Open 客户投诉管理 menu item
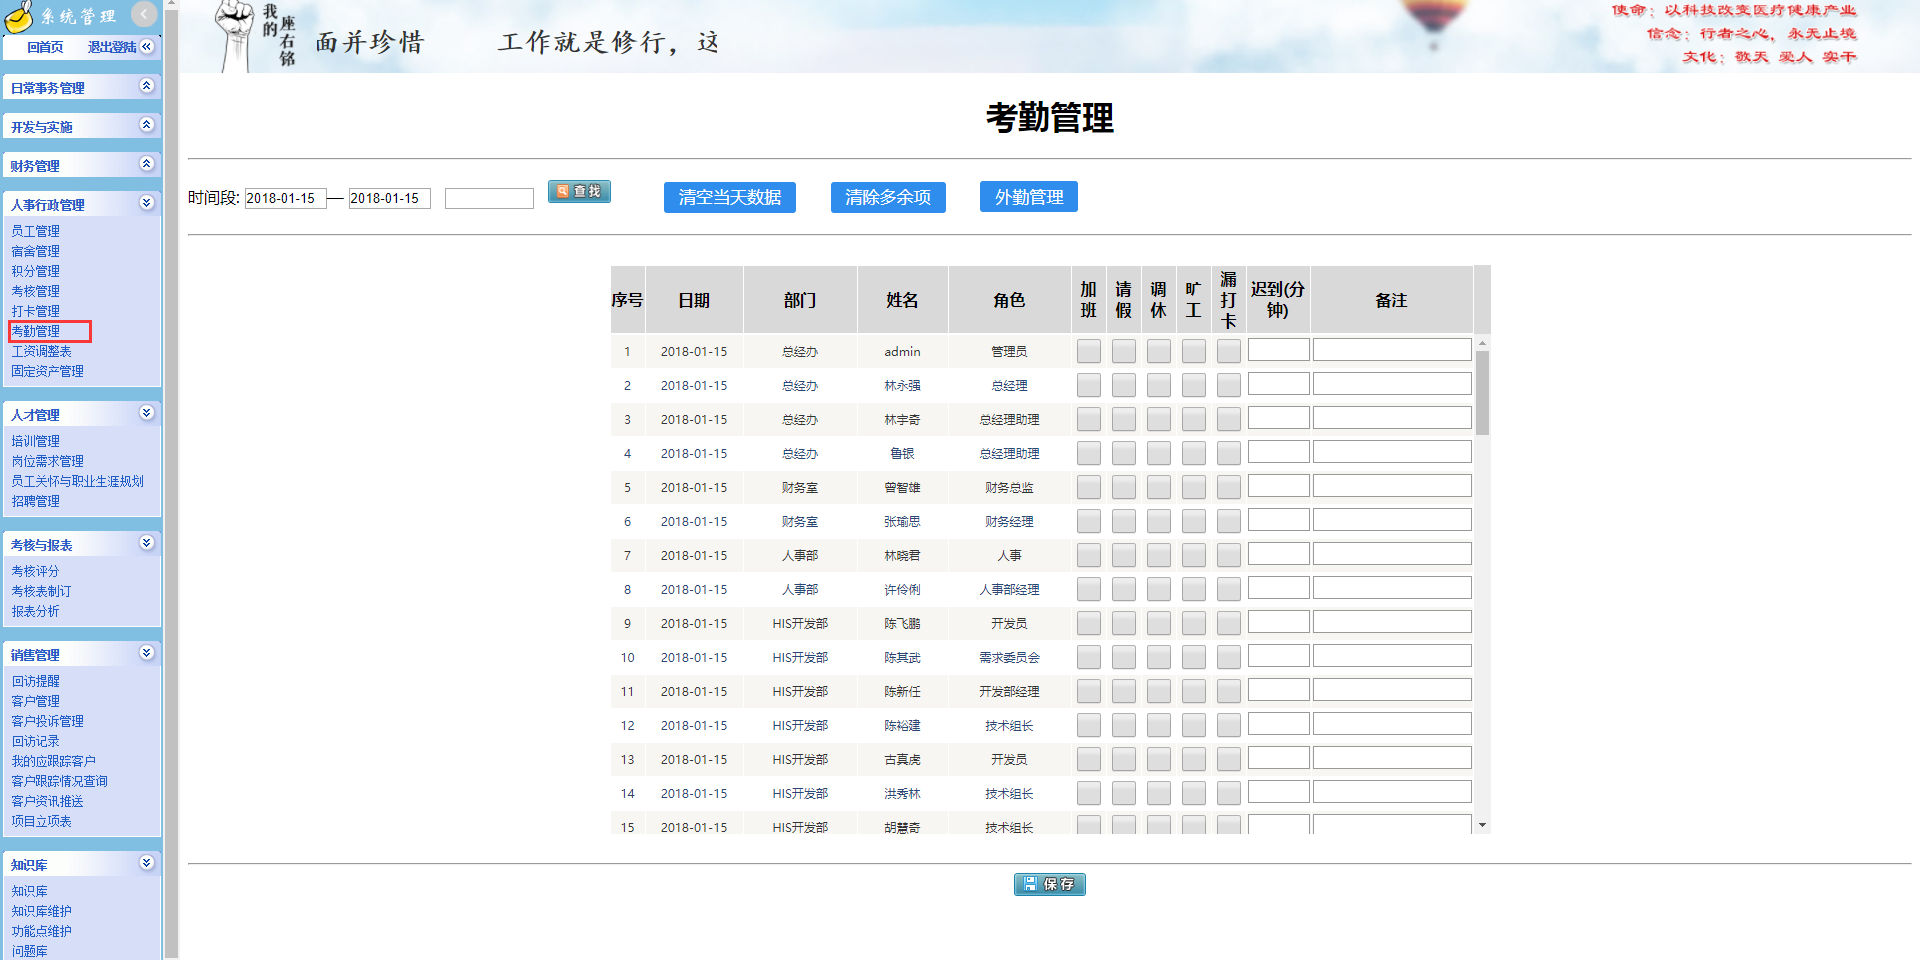Image resolution: width=1920 pixels, height=960 pixels. (47, 721)
